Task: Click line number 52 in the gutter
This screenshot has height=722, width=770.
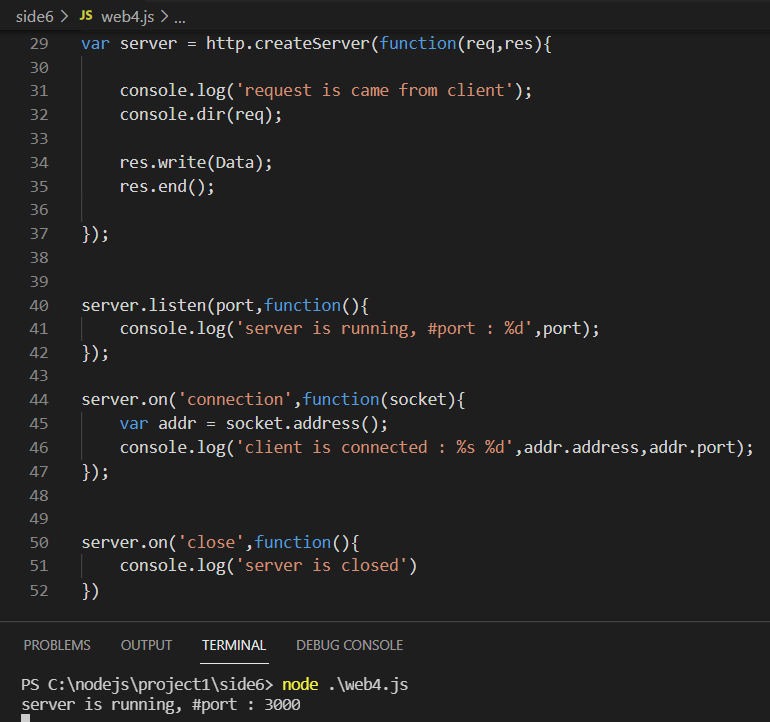Action: [x=39, y=590]
